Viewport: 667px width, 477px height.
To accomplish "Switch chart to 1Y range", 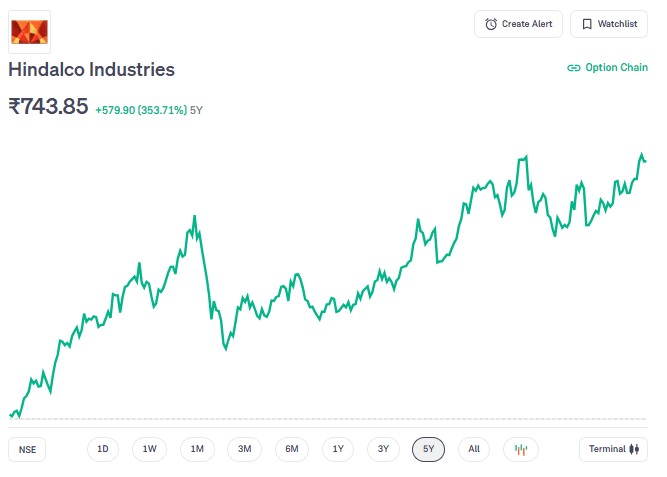I will [x=338, y=449].
